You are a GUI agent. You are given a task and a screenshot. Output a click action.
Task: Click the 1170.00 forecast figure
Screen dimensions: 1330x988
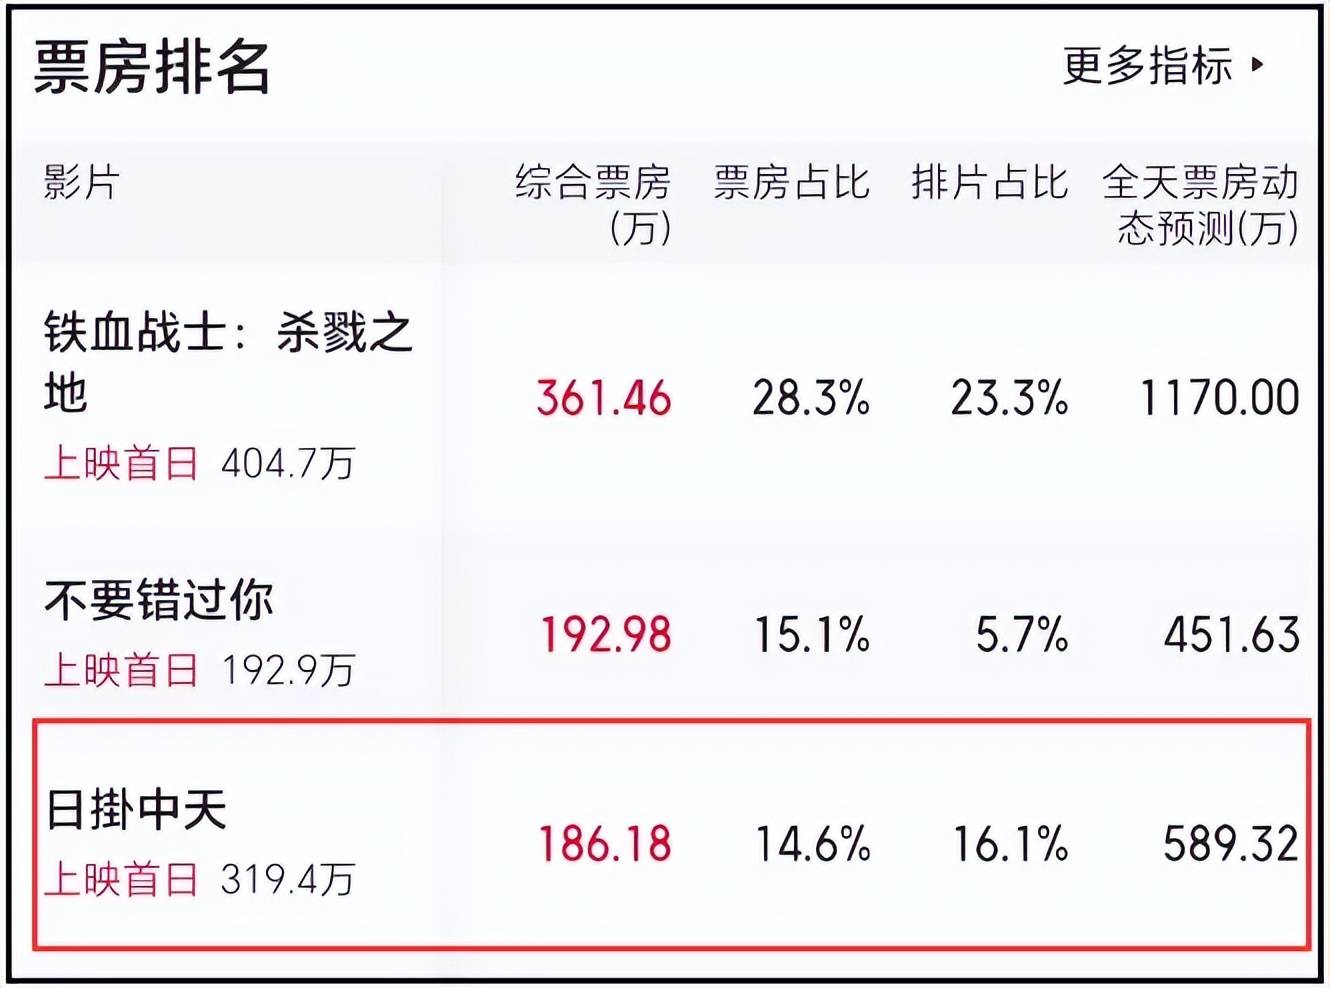[x=1219, y=398]
